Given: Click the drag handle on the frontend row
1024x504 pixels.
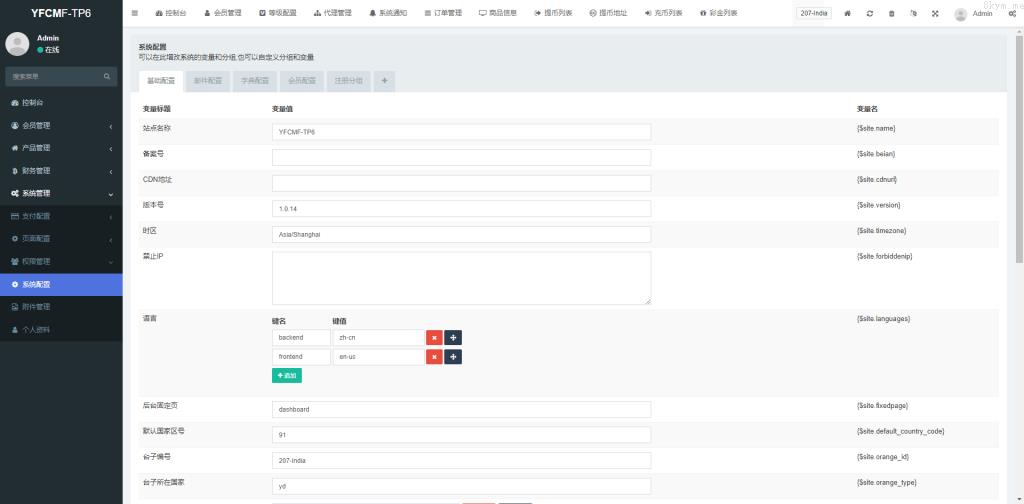Looking at the screenshot, I should point(453,357).
